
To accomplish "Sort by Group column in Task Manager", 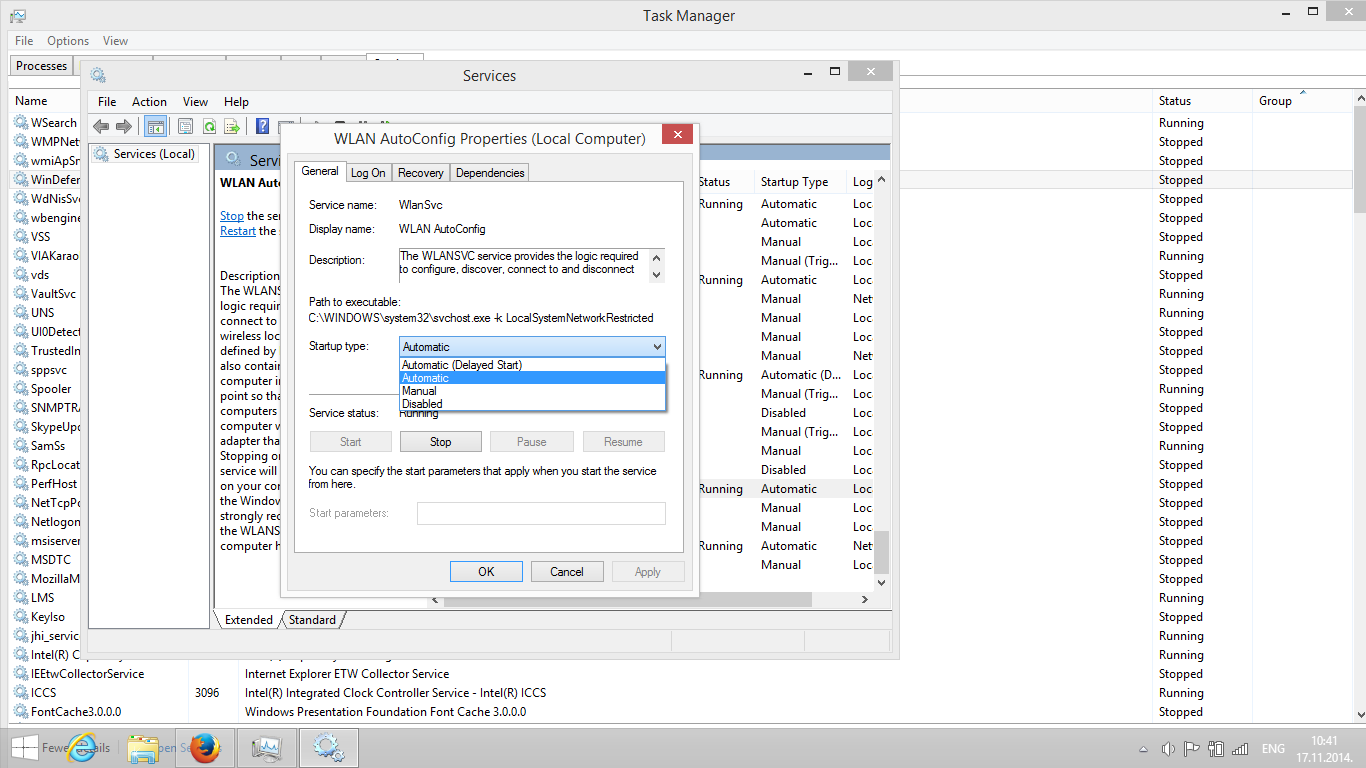I will click(1275, 101).
